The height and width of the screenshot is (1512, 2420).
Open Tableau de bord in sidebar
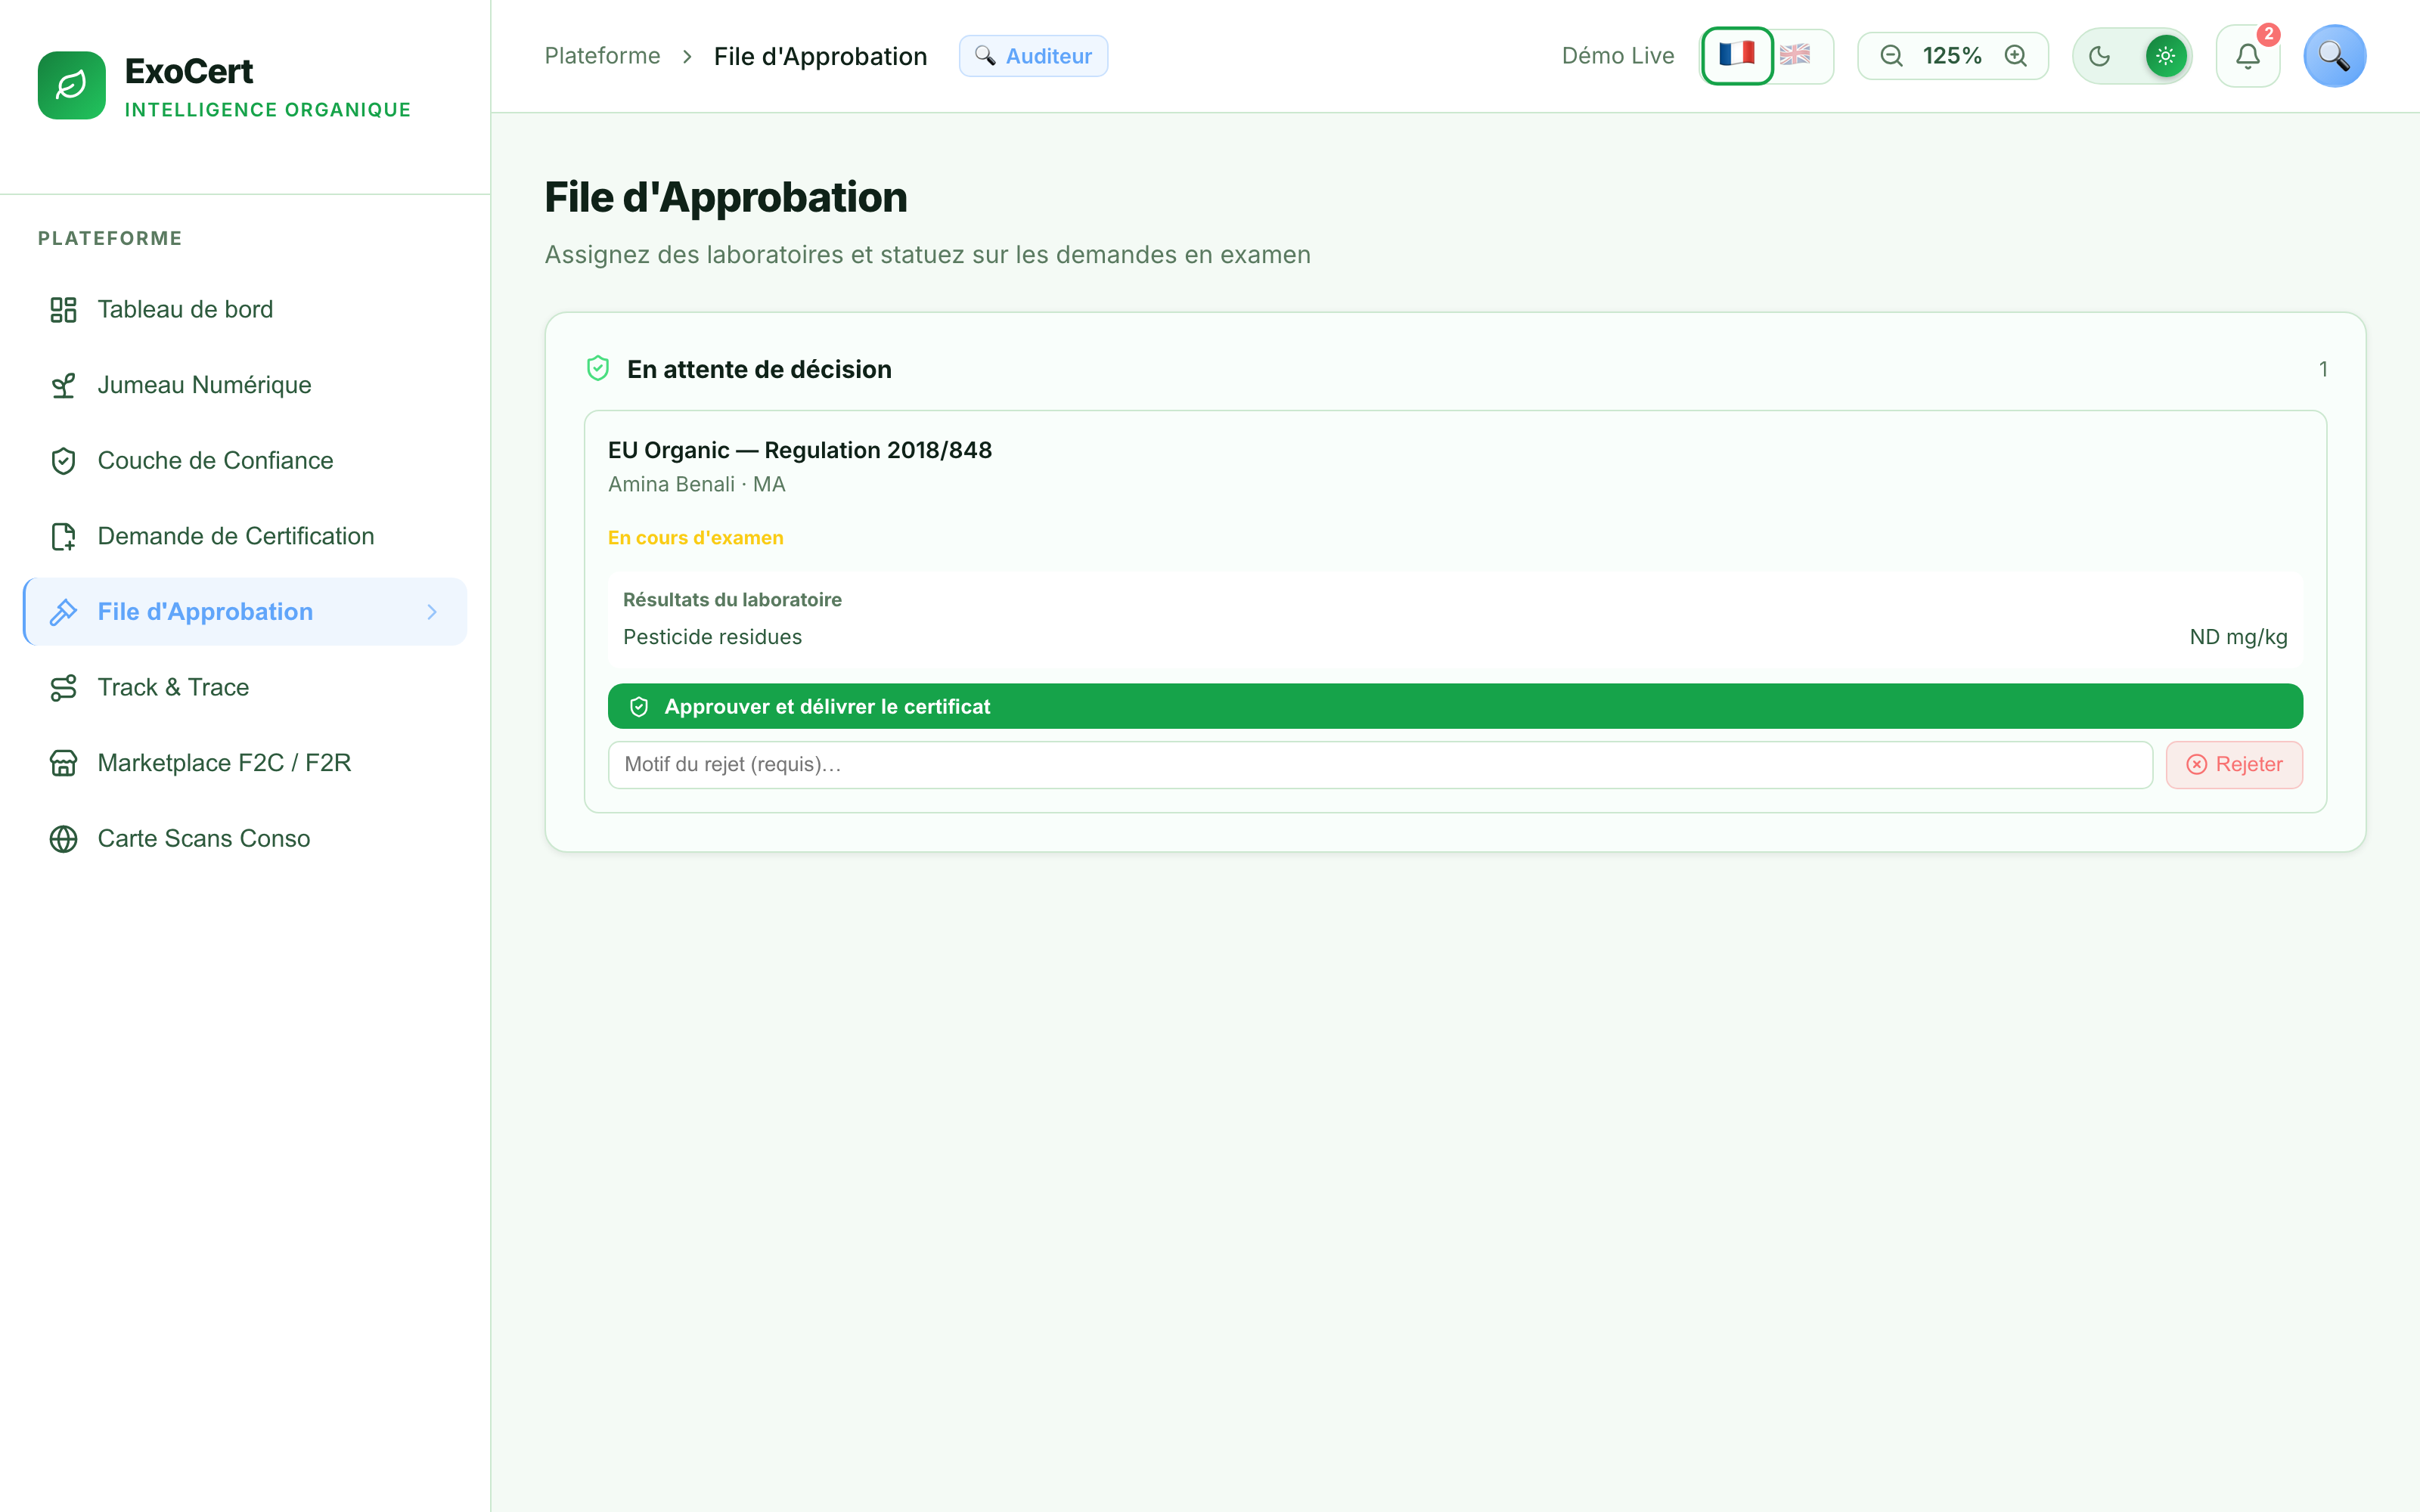245,309
